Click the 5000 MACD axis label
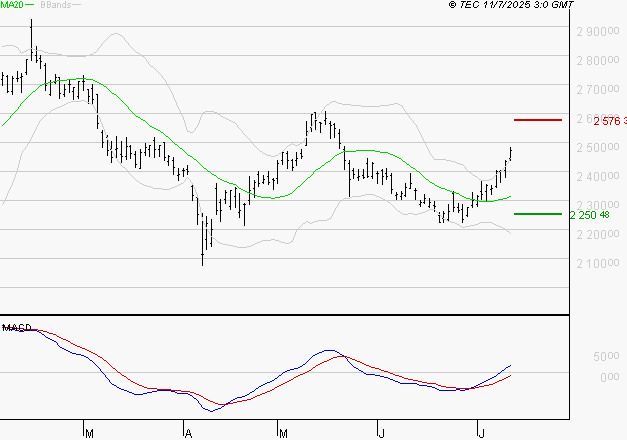627x440 pixels. [x=606, y=356]
